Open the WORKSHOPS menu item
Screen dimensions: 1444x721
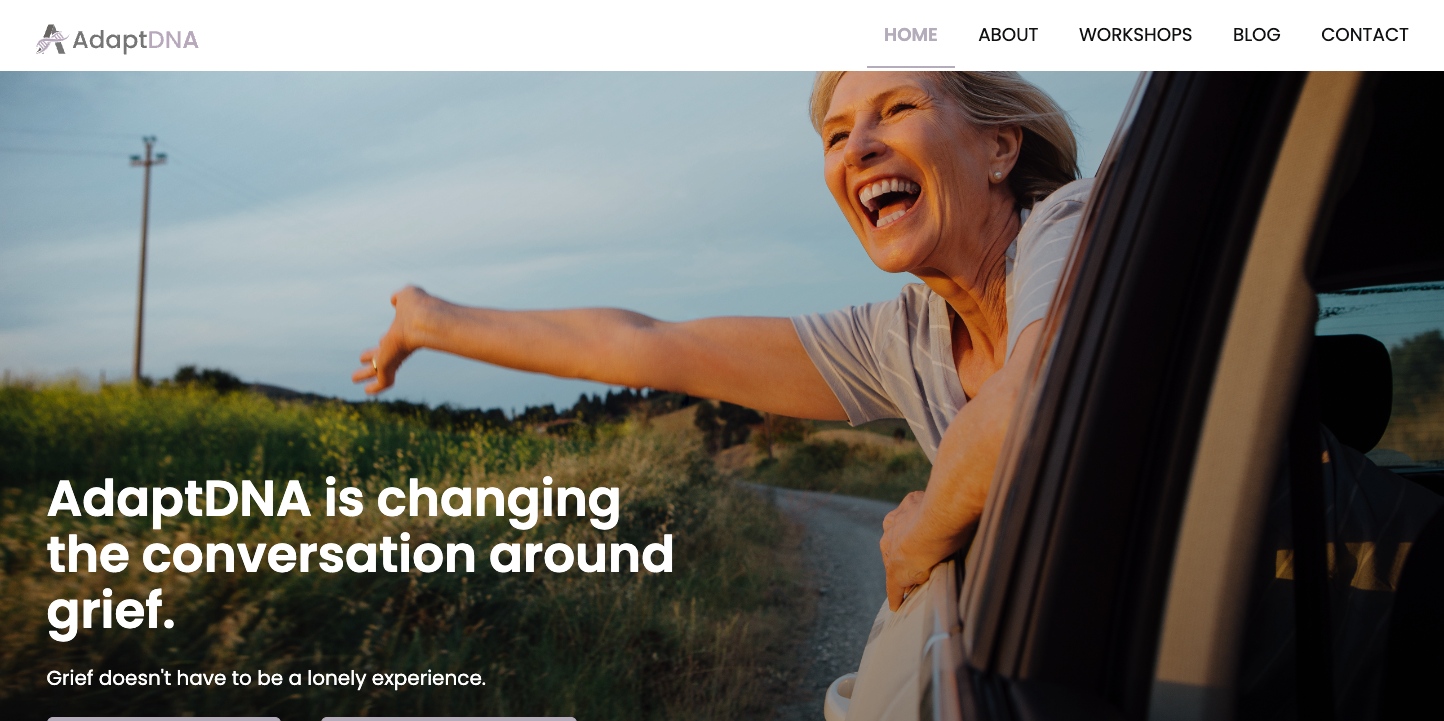(x=1135, y=35)
